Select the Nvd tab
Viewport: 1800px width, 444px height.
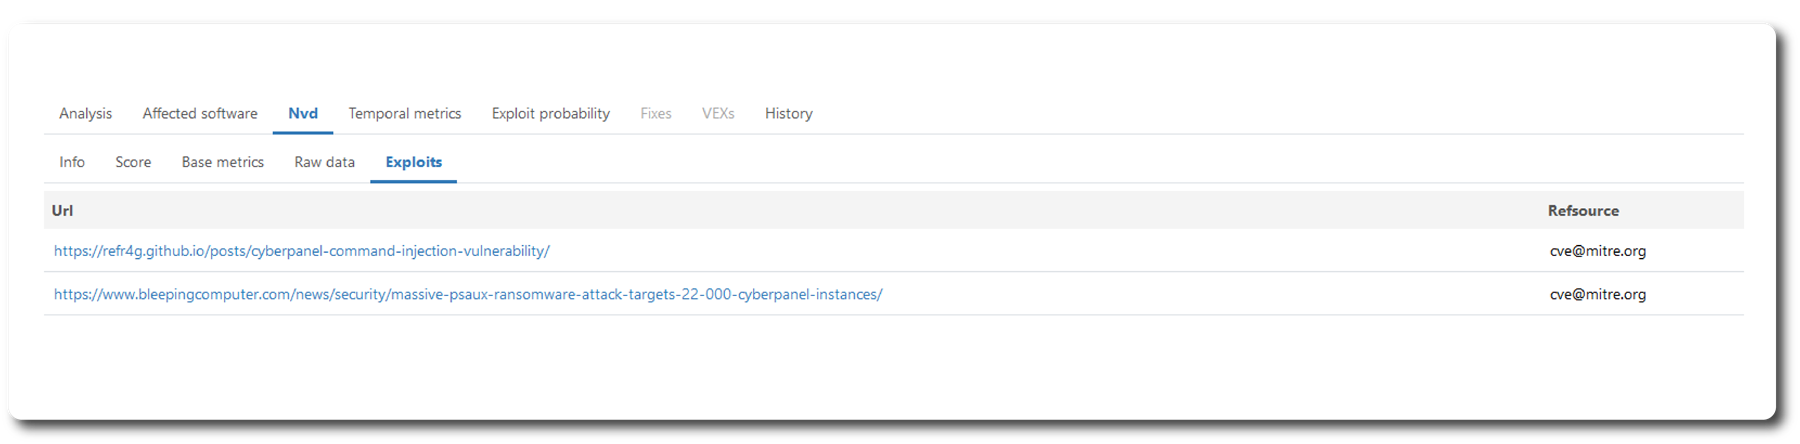pos(303,114)
